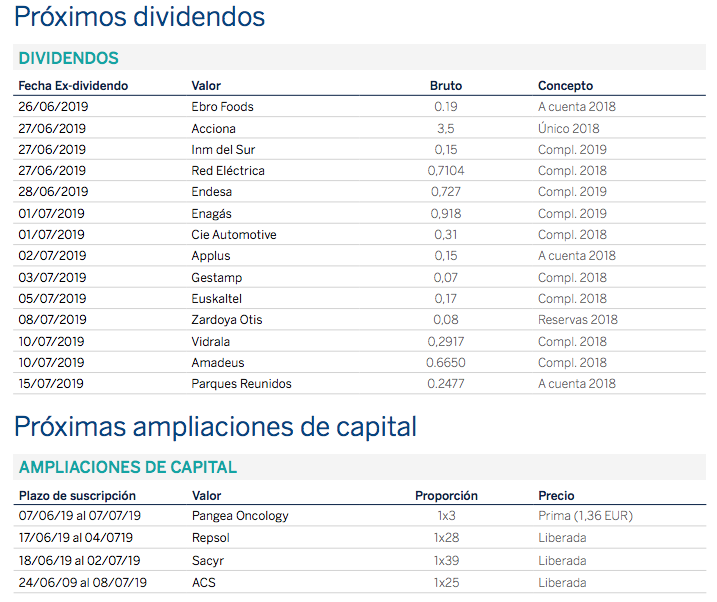Click Red Eléctrica company name
Screen dimensions: 717x602
point(228,170)
